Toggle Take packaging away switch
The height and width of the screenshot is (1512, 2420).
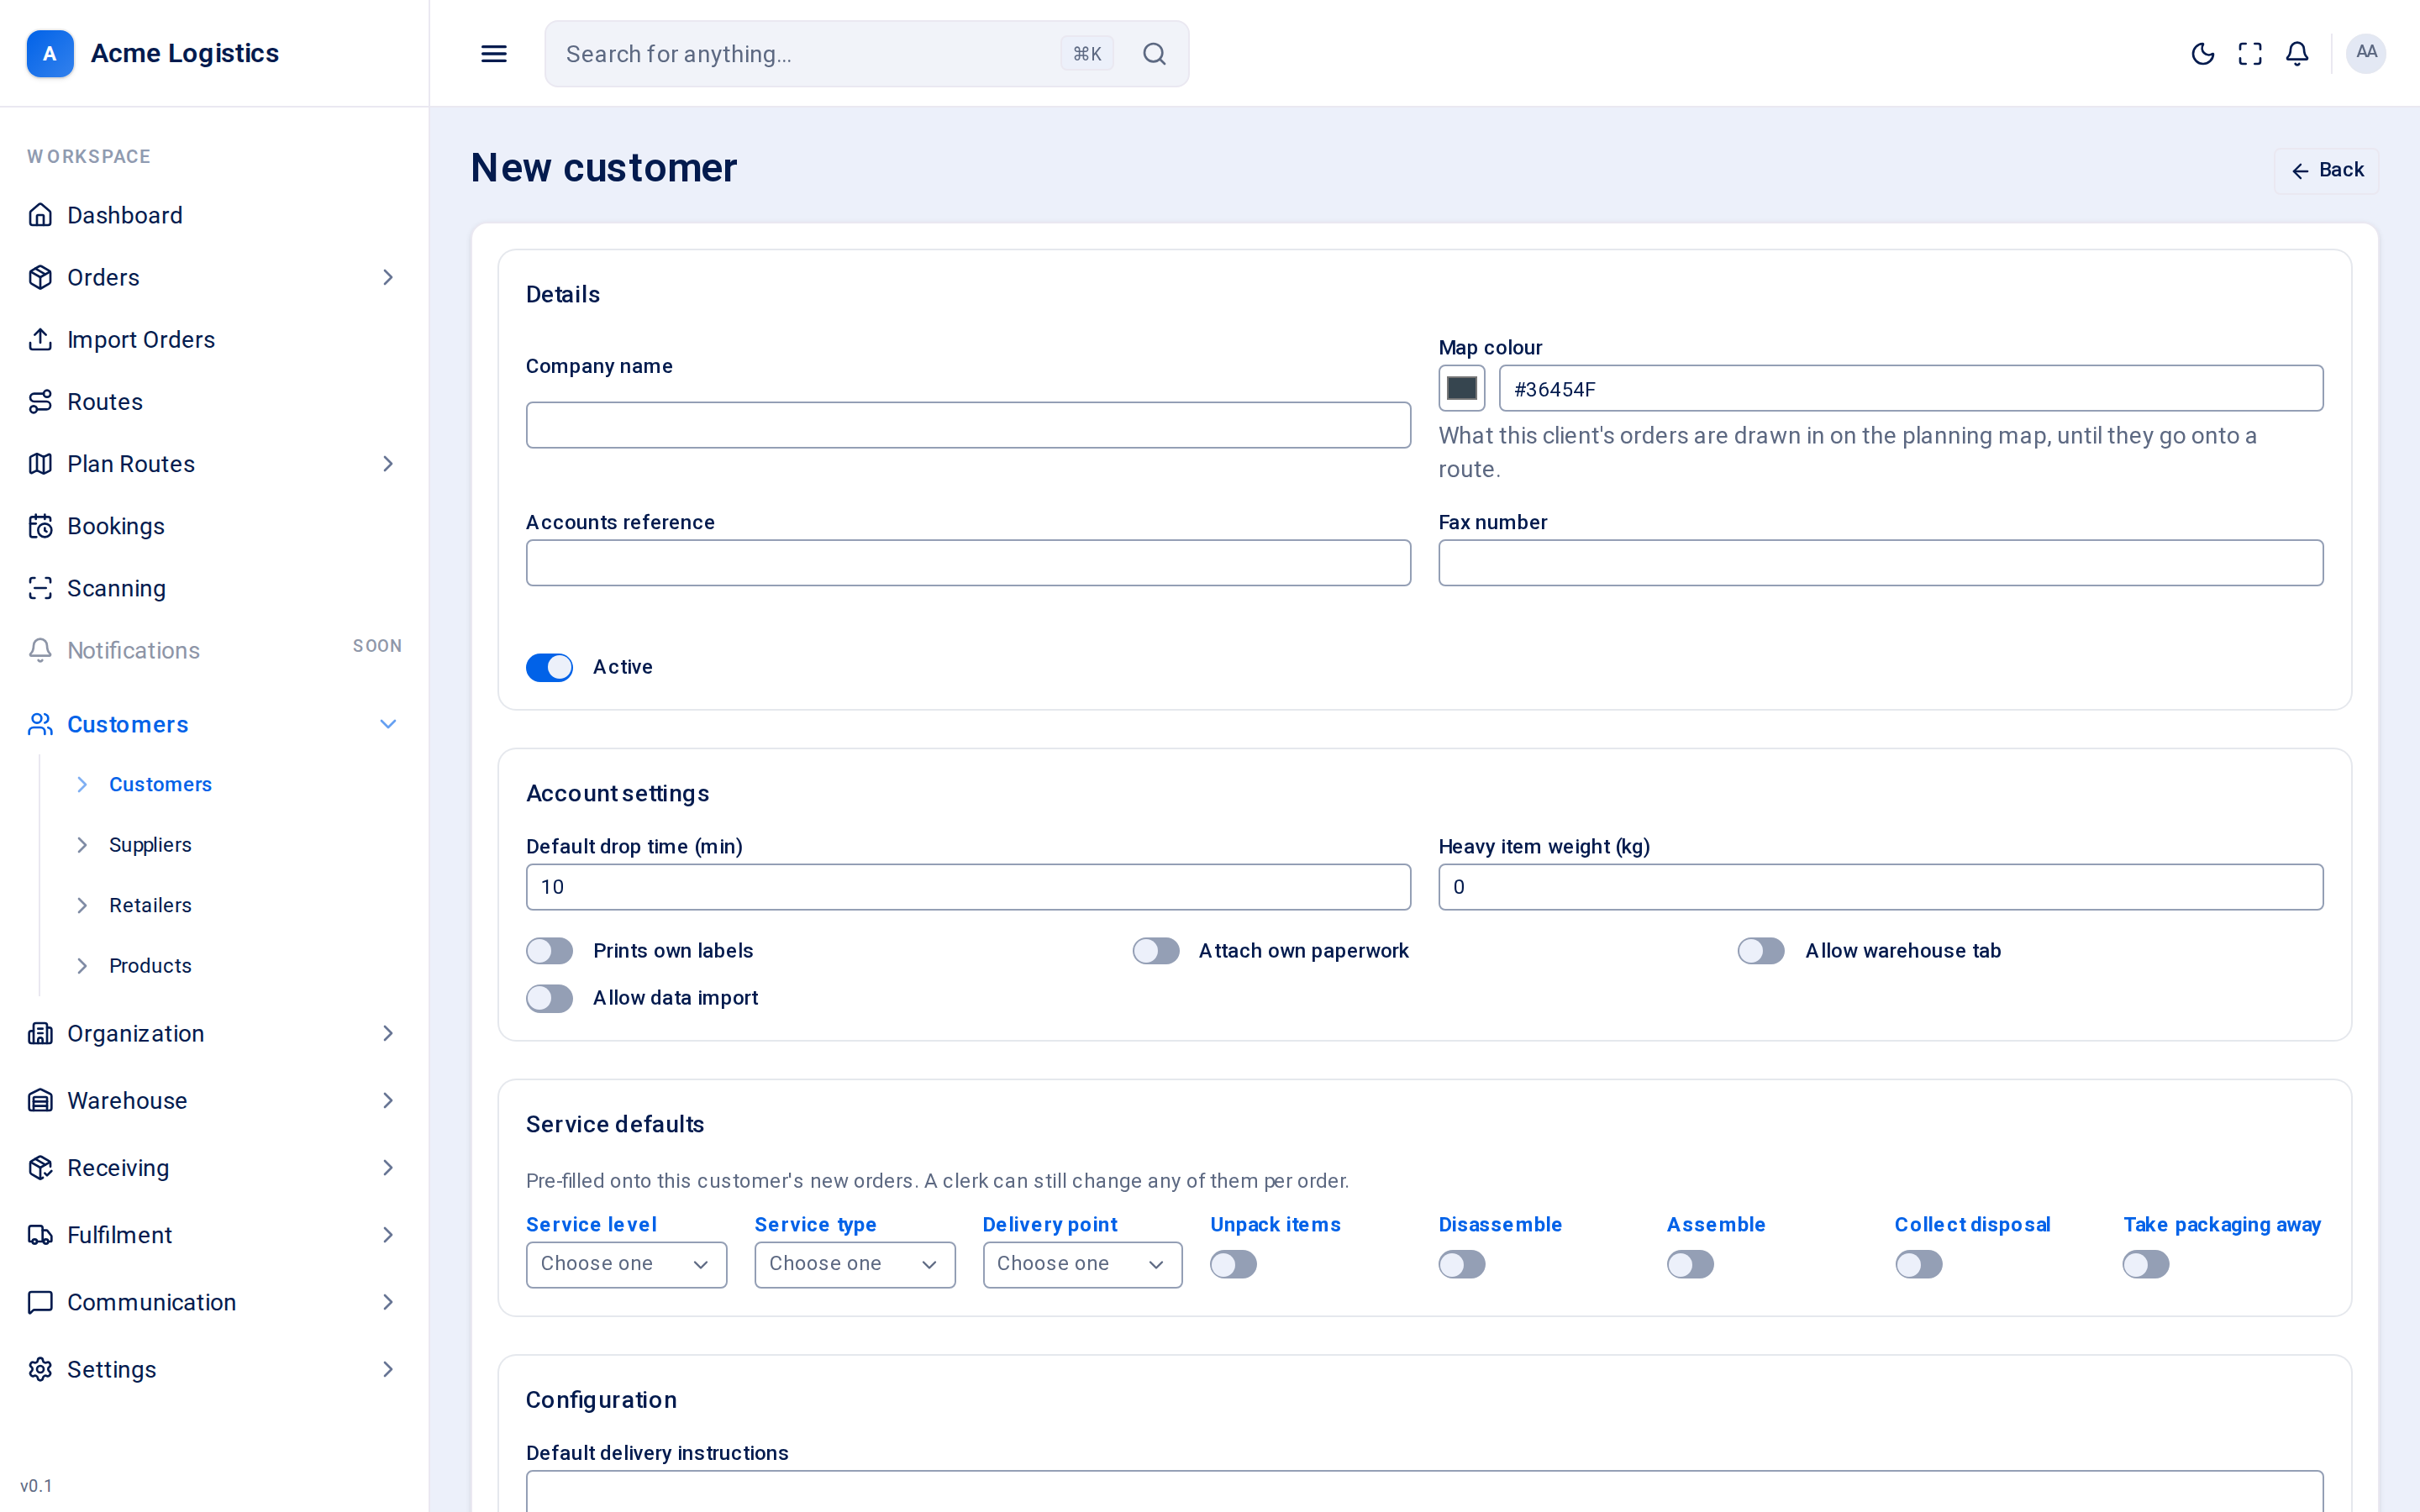[x=2146, y=1265]
